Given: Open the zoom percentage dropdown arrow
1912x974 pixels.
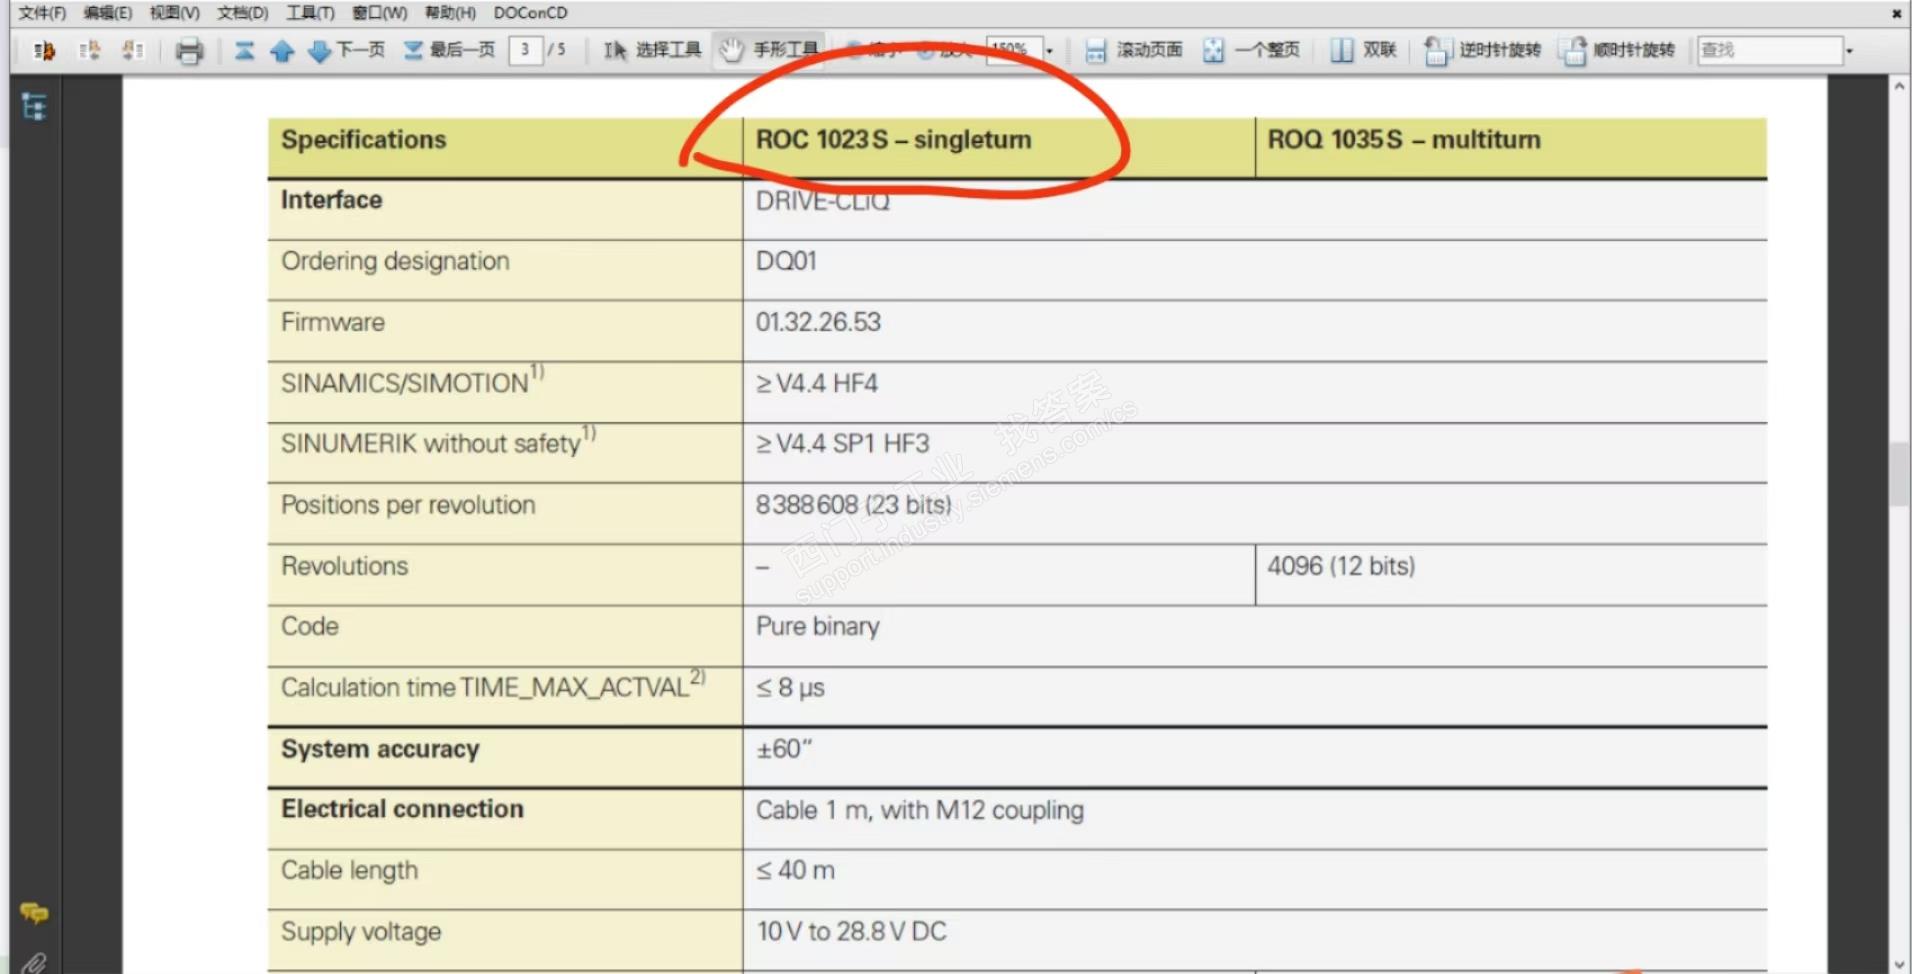Looking at the screenshot, I should pos(1049,50).
